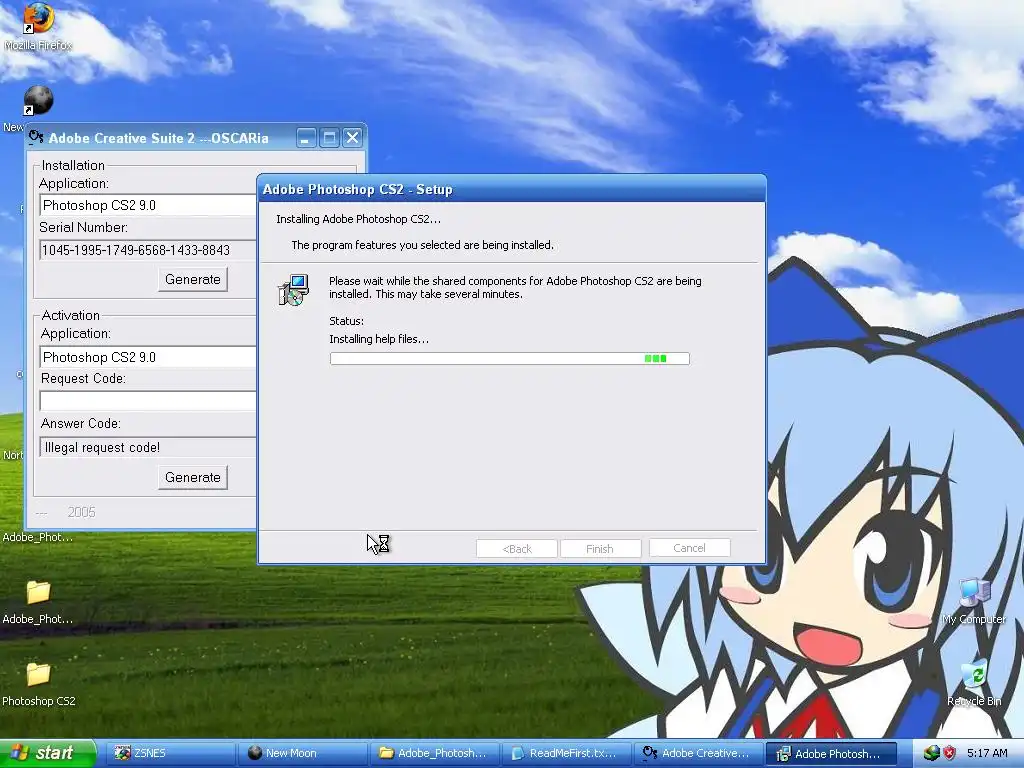Click the 'Installing help files...' status text
This screenshot has height=768, width=1024.
[x=379, y=339]
